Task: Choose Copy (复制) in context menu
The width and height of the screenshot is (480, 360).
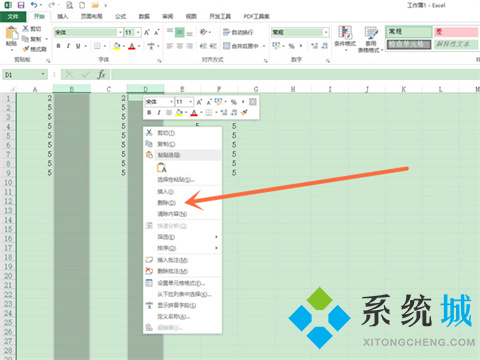Action: [x=182, y=144]
